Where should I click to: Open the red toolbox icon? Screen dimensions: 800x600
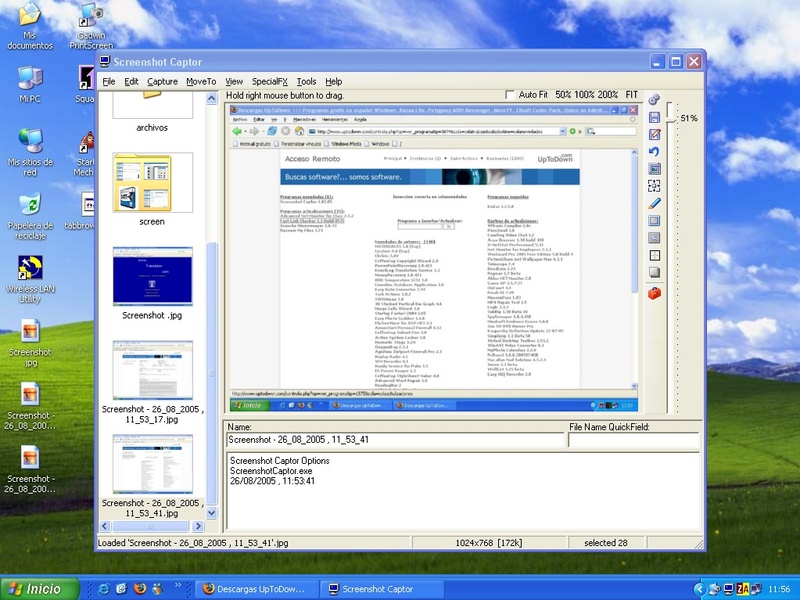click(x=654, y=293)
